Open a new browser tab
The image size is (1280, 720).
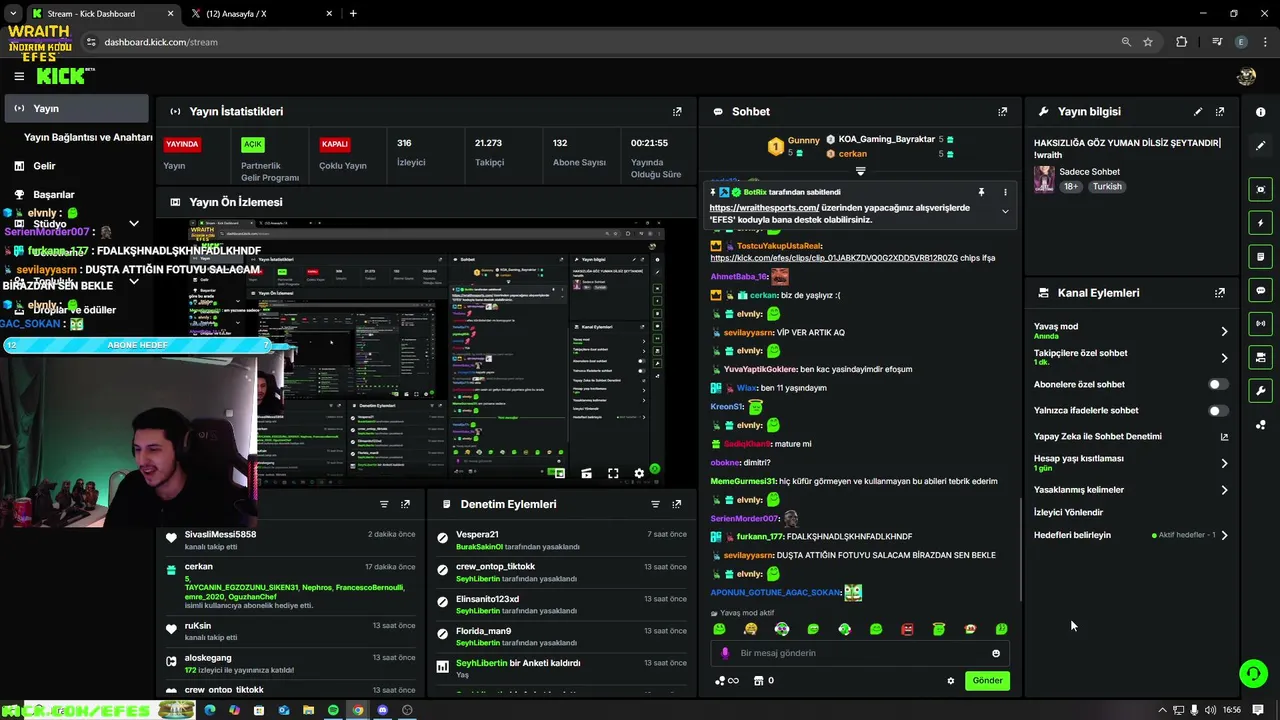(353, 13)
